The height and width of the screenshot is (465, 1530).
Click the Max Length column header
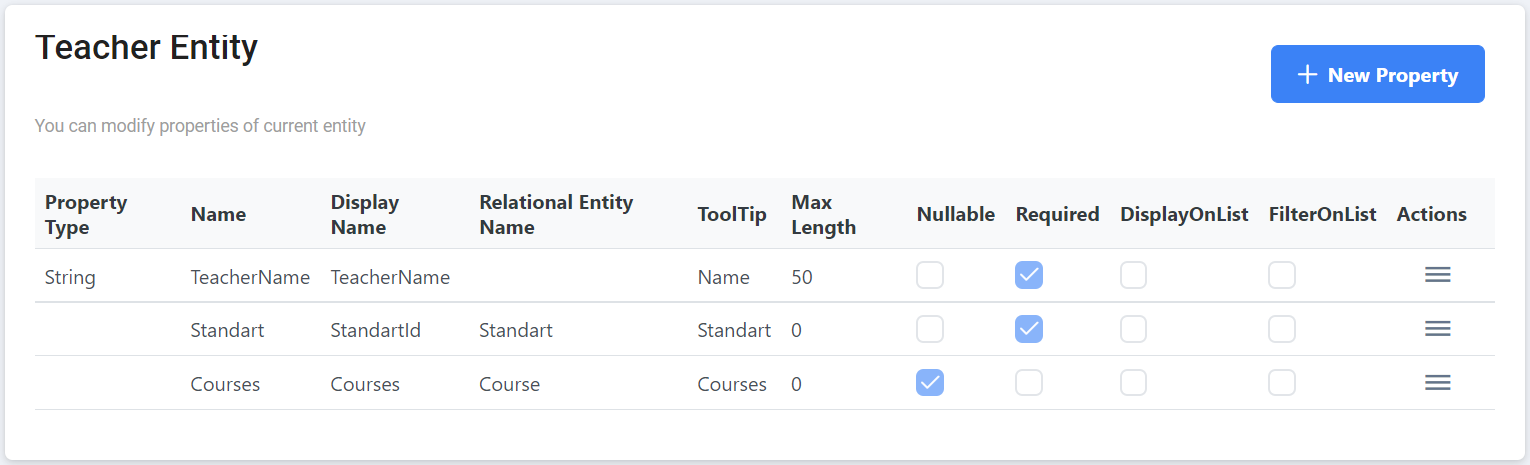click(x=823, y=214)
